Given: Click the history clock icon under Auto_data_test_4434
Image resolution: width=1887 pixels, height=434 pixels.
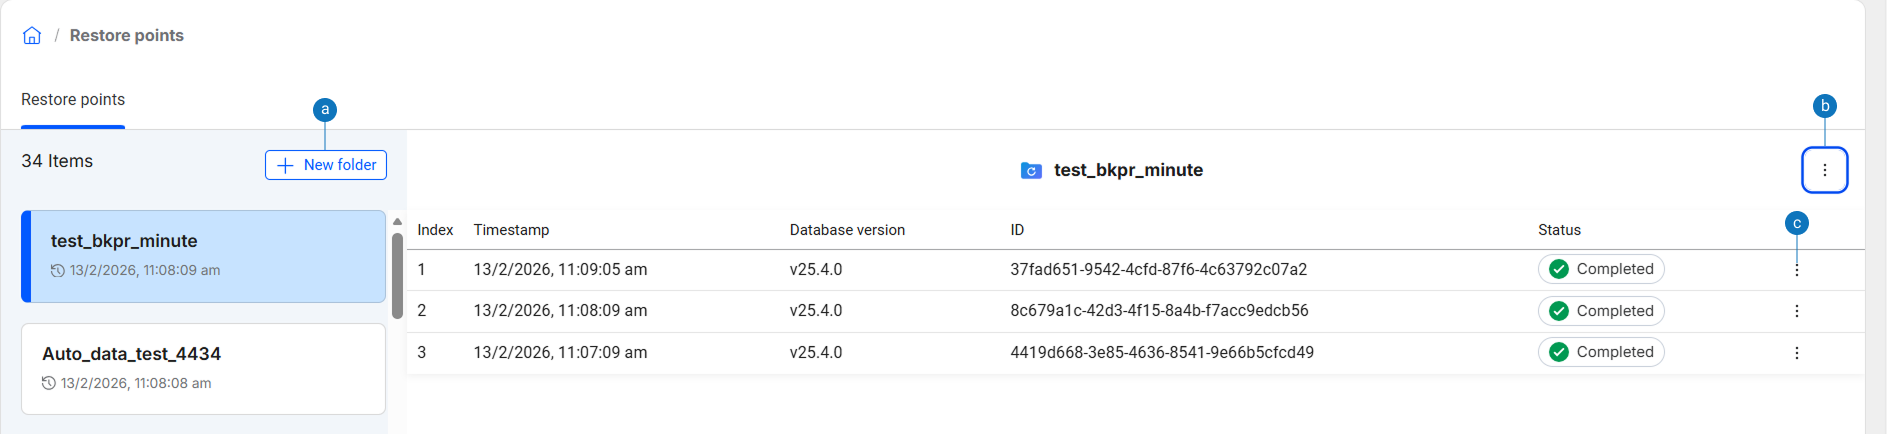Looking at the screenshot, I should [49, 383].
